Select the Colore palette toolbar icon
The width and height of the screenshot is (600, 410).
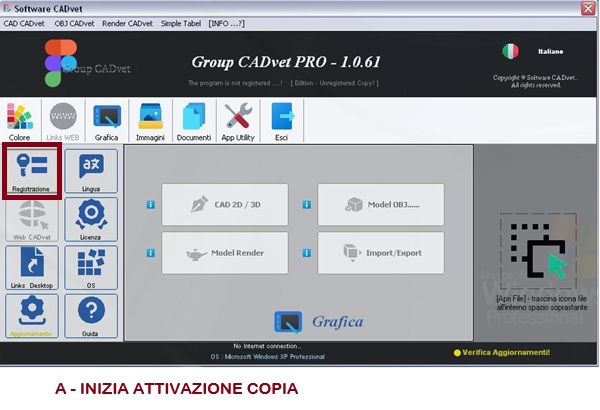click(21, 120)
